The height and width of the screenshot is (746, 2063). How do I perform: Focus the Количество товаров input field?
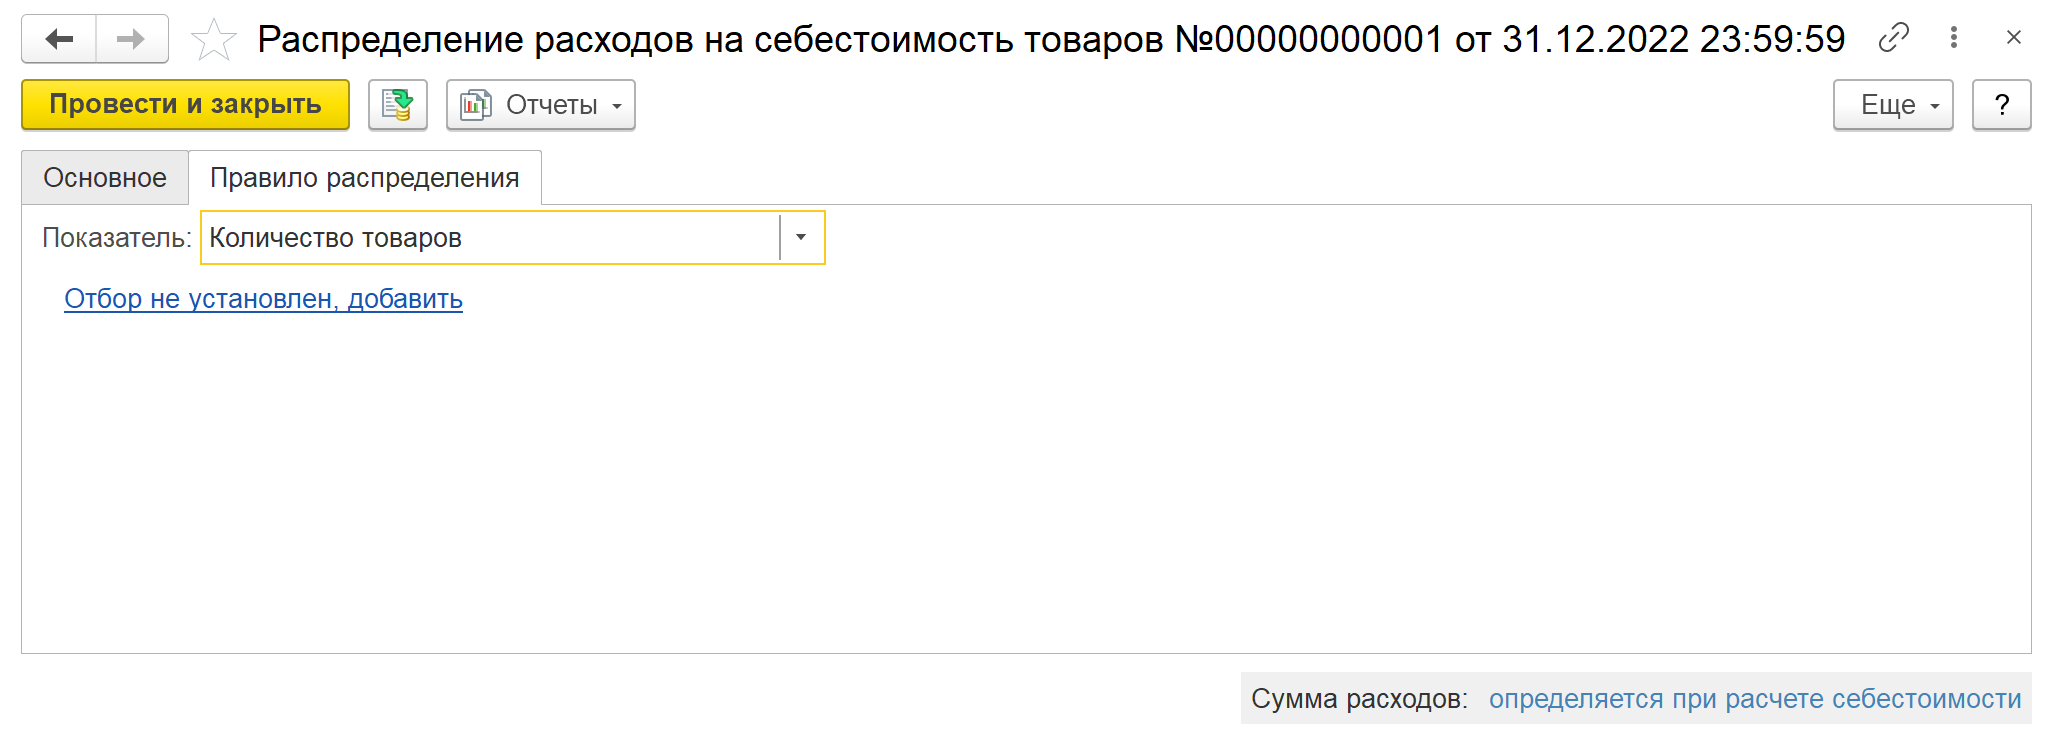coord(491,237)
